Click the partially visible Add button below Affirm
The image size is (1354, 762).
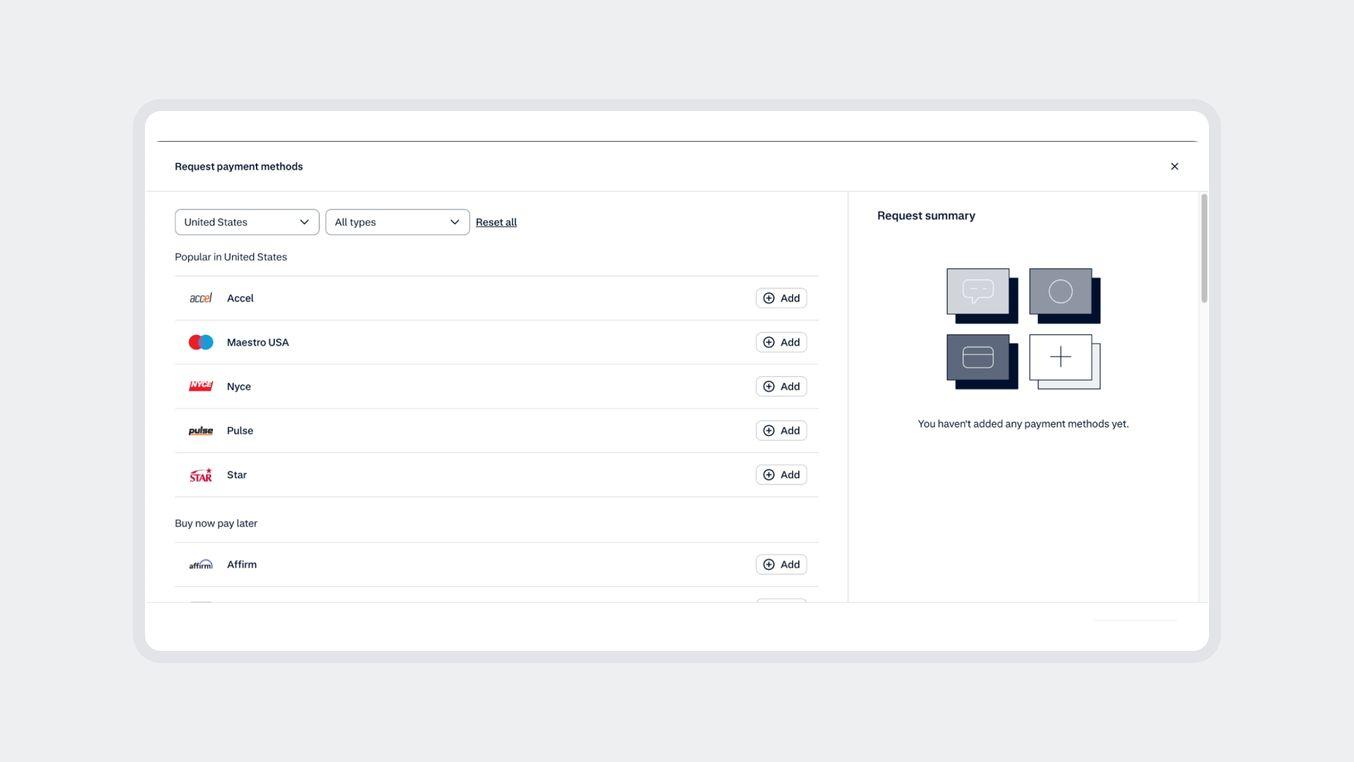781,602
